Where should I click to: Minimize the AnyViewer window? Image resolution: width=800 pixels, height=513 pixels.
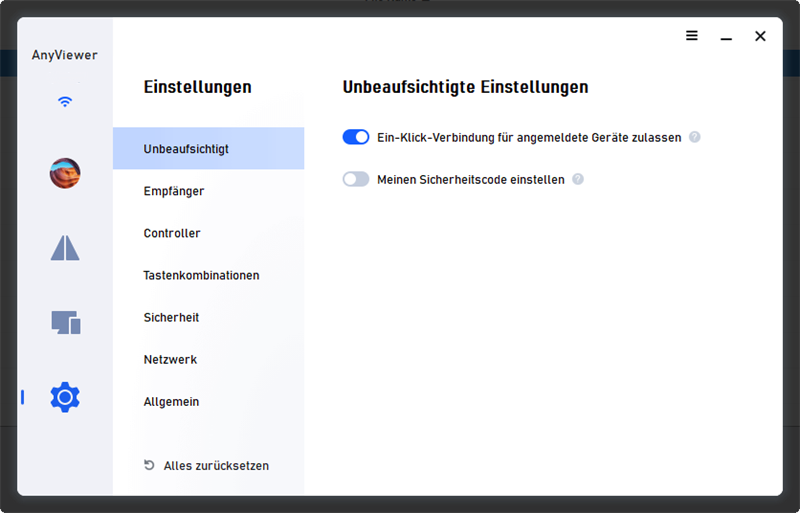coord(727,37)
